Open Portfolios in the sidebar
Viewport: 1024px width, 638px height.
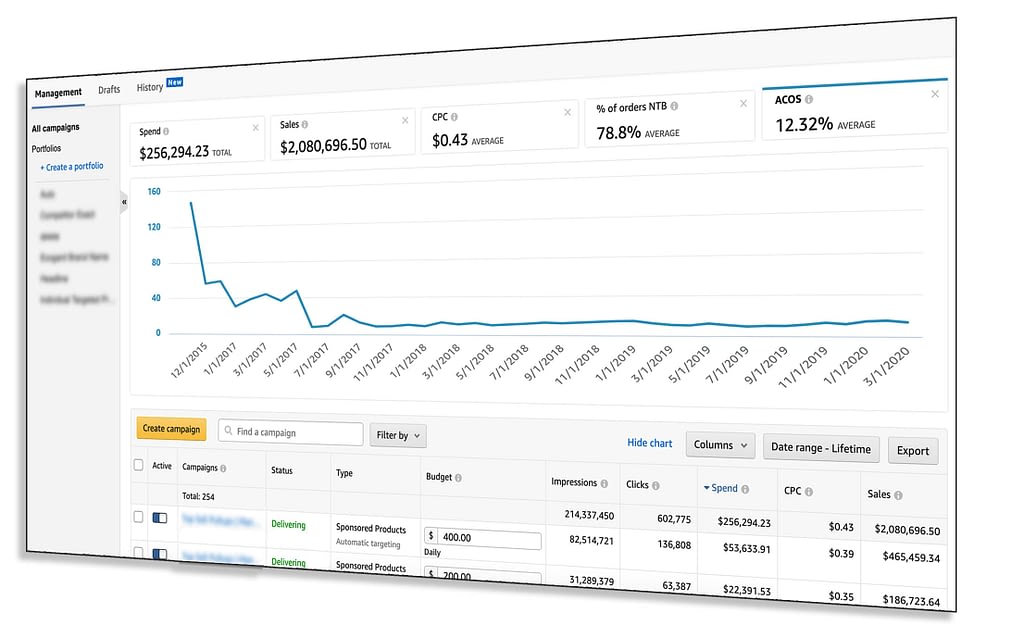[46, 148]
